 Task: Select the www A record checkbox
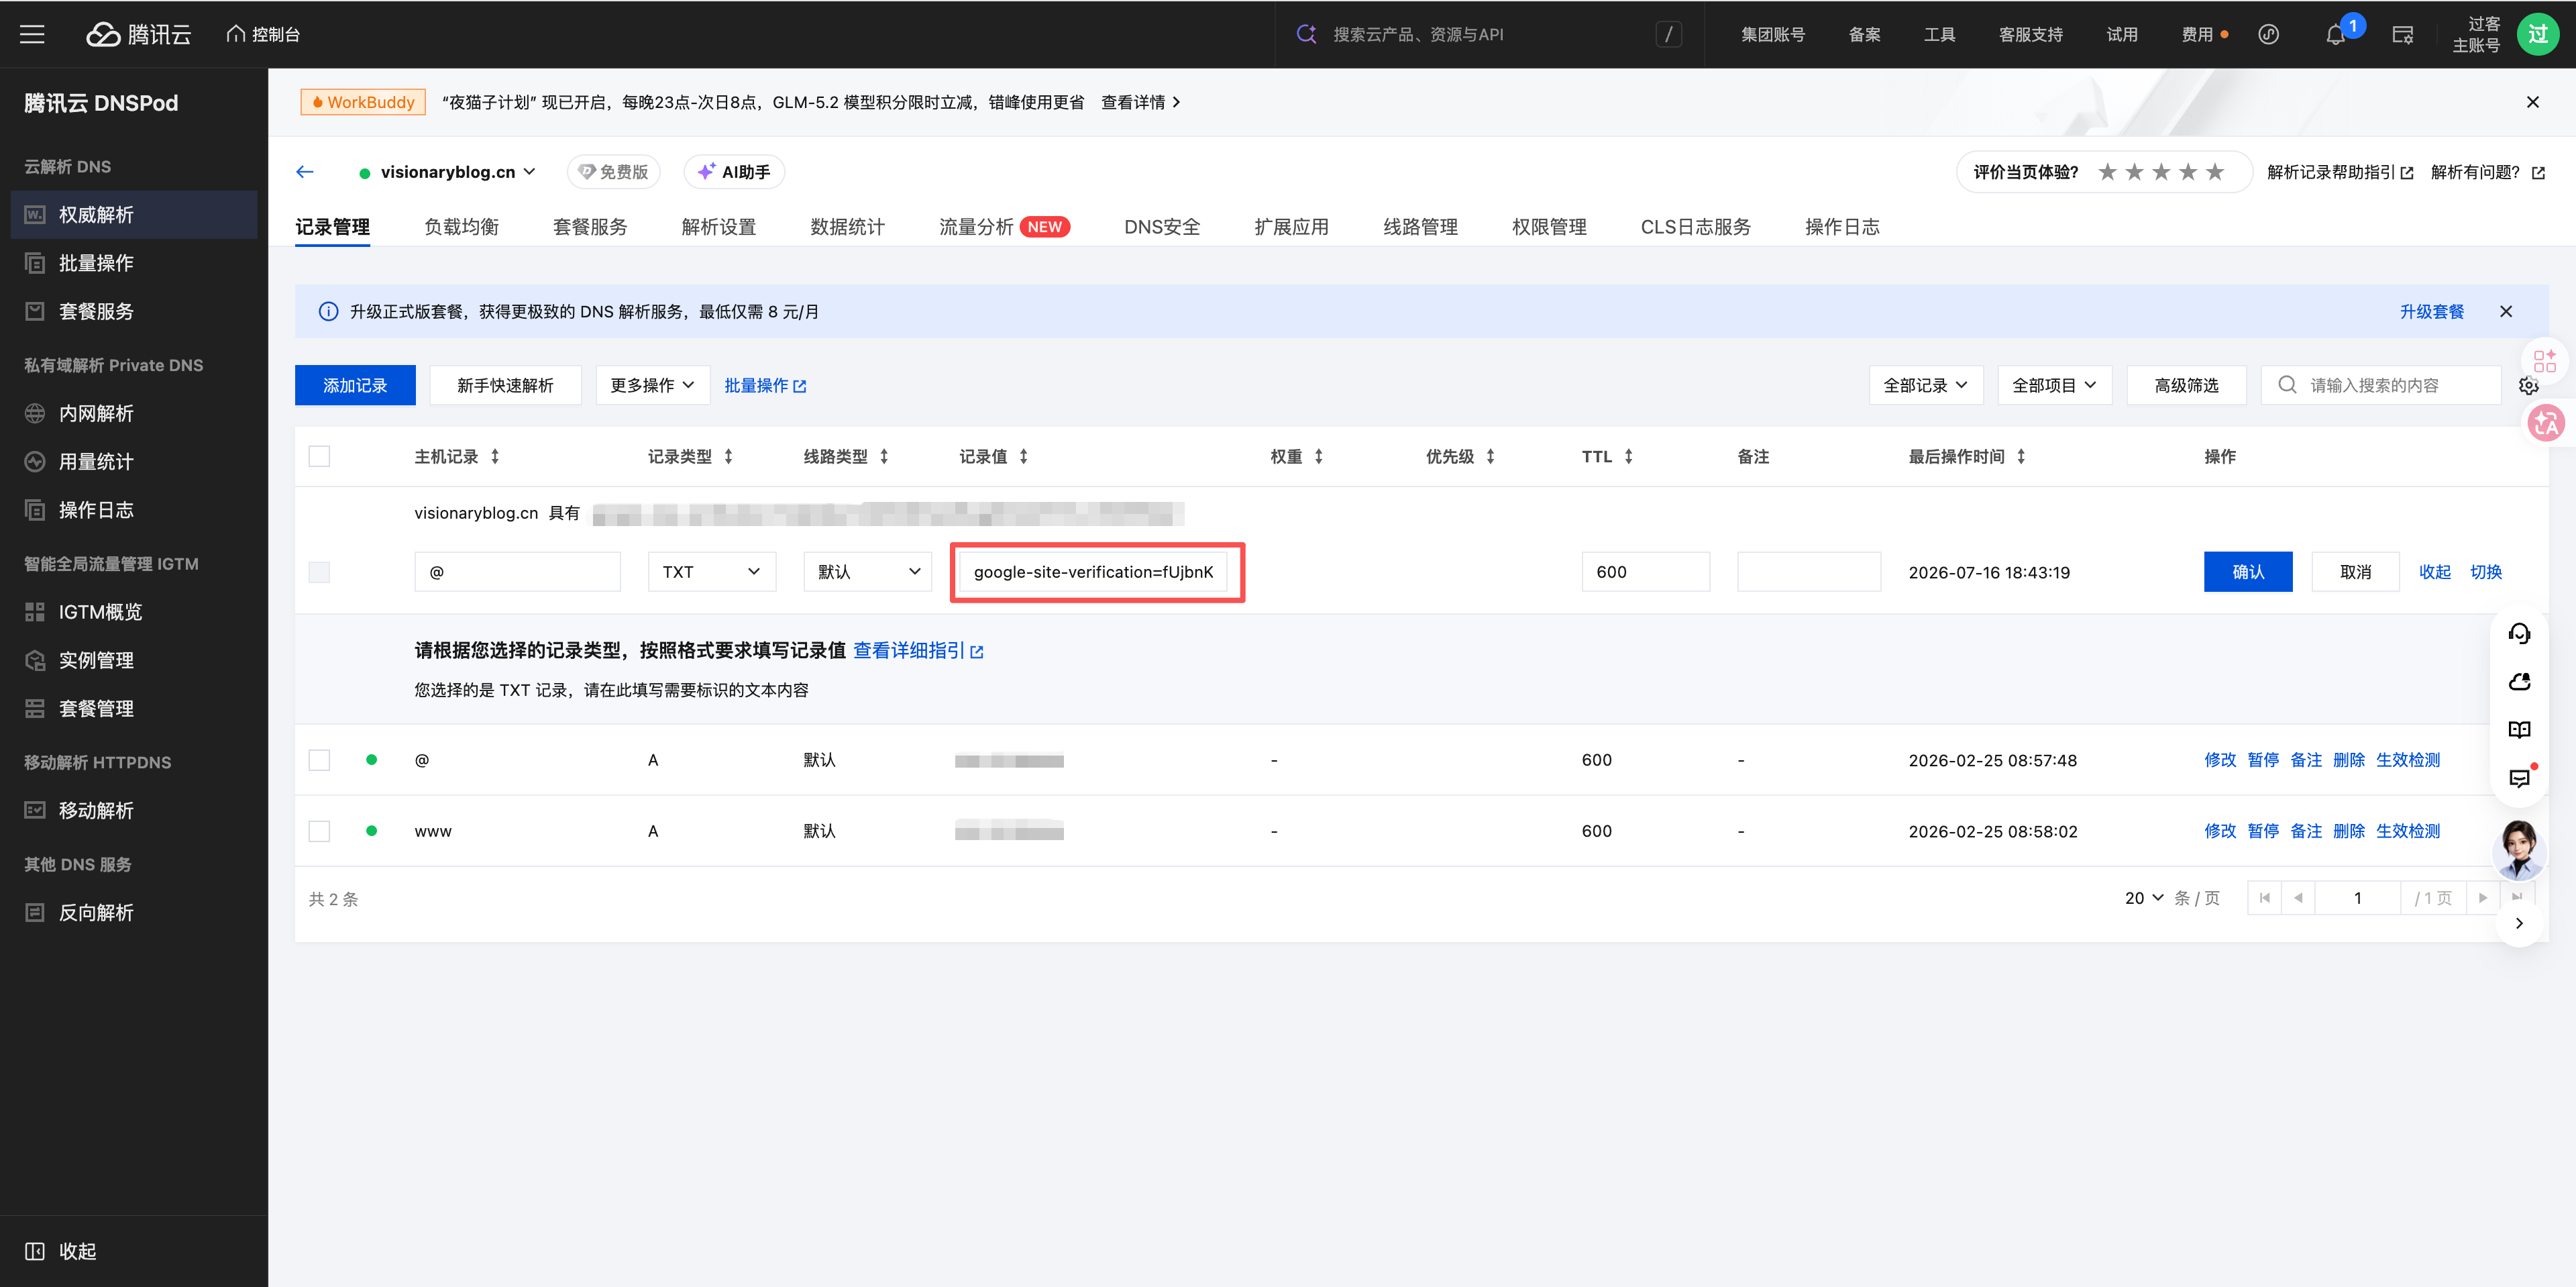[319, 831]
